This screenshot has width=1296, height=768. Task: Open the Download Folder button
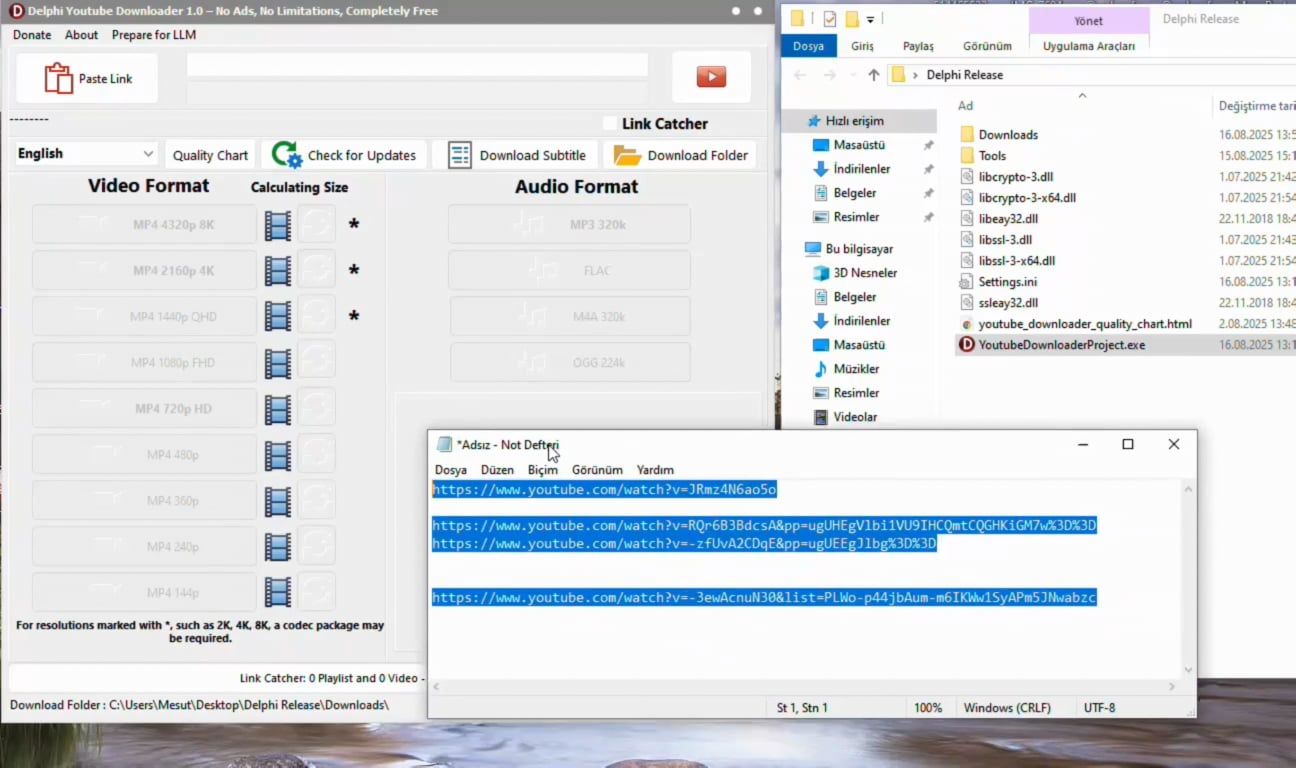pyautogui.click(x=680, y=155)
